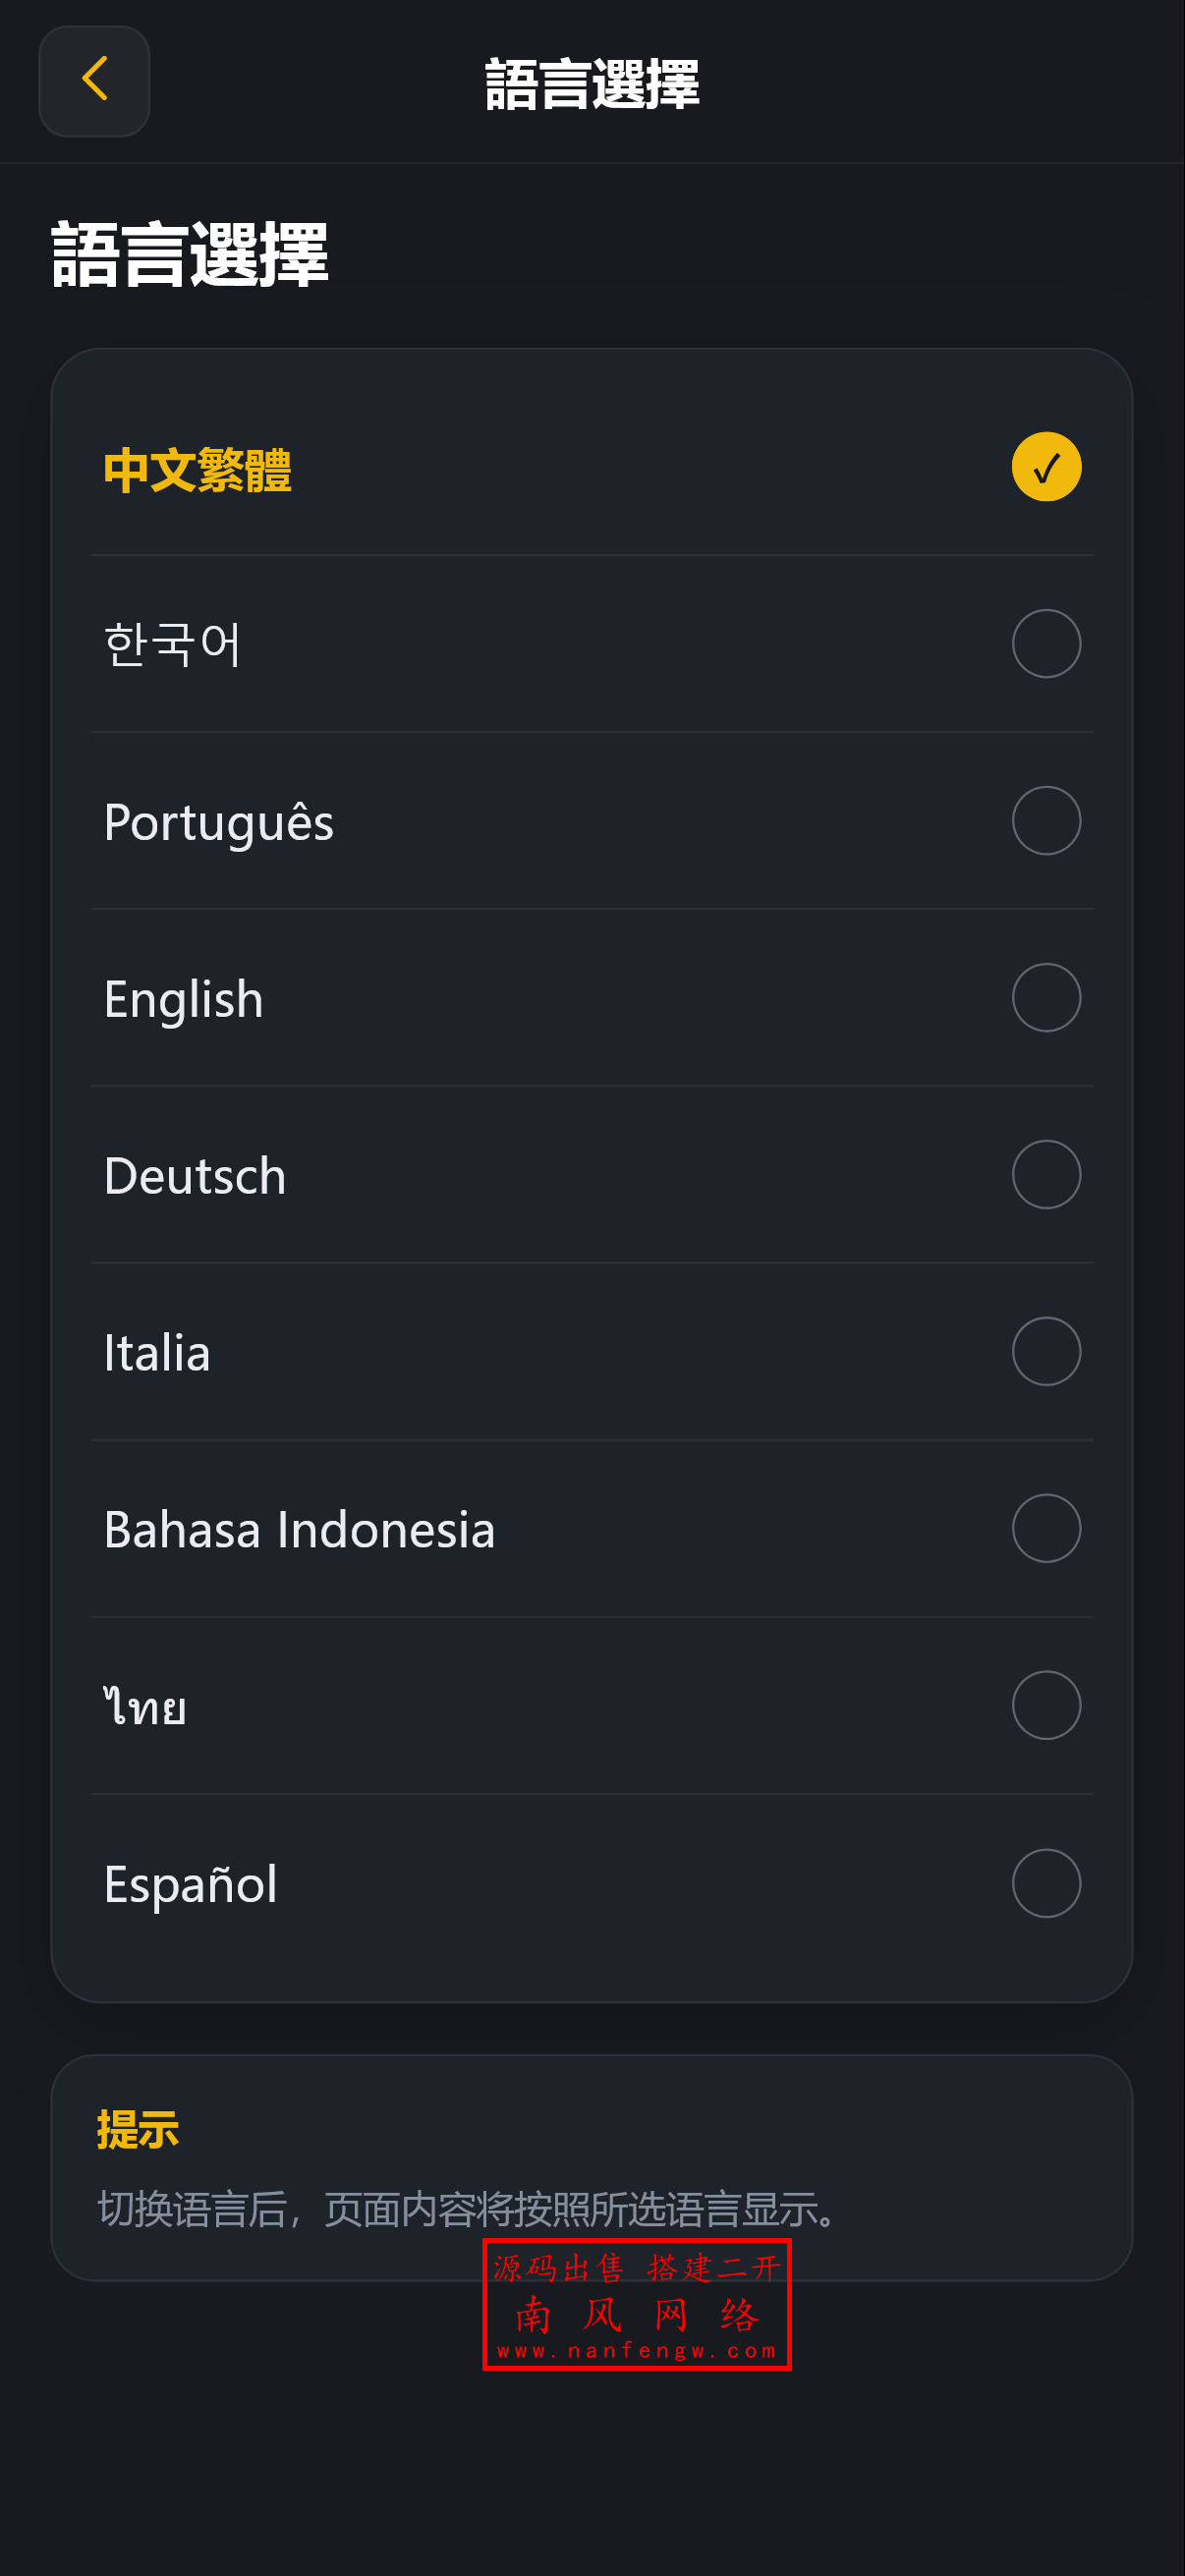Tap the large 語言選擇 page heading
The image size is (1185, 2576).
pyautogui.click(x=190, y=256)
